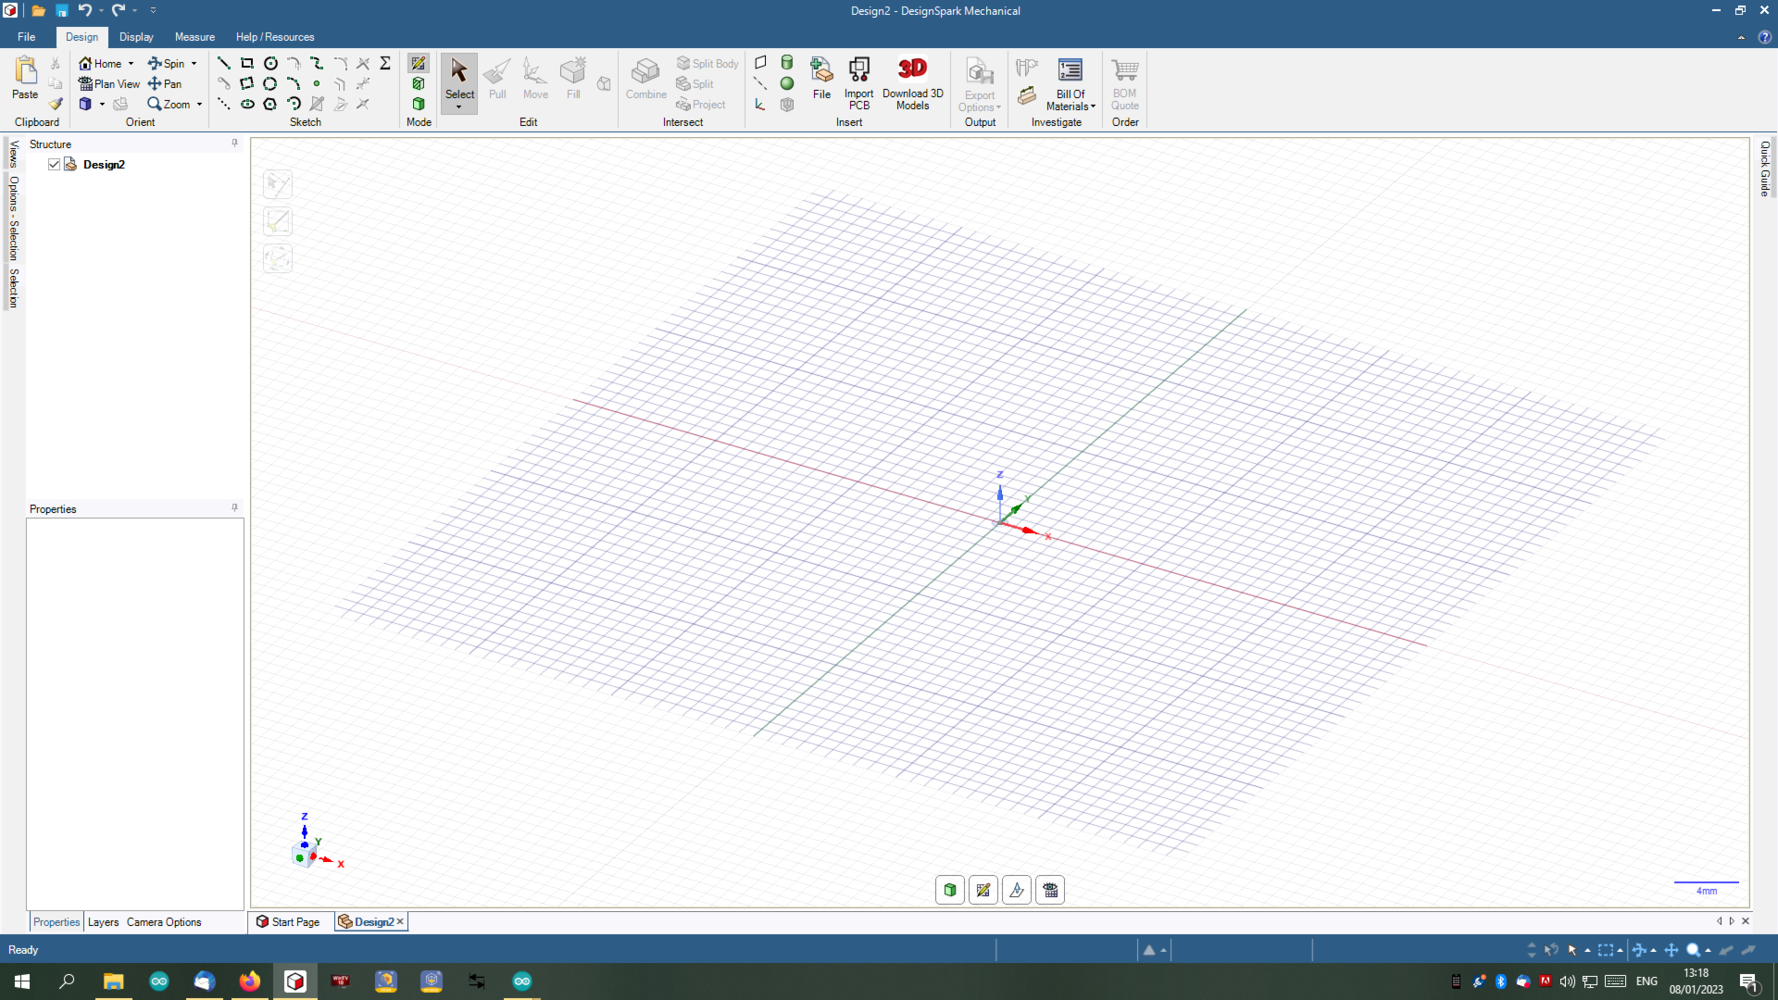Switch to Sketch mode in the ribbon
1778x1000 pixels.
coord(418,63)
